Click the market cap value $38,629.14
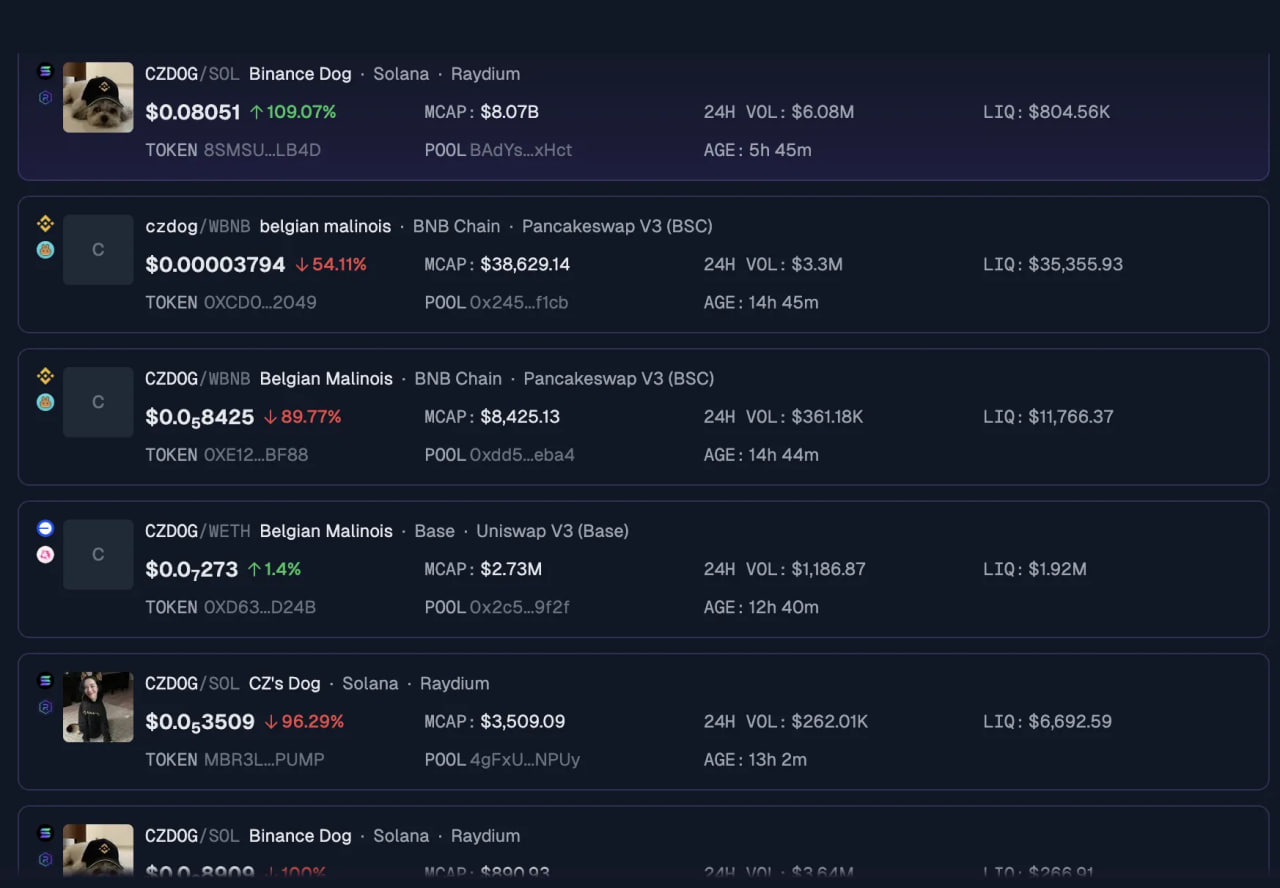 (x=525, y=265)
